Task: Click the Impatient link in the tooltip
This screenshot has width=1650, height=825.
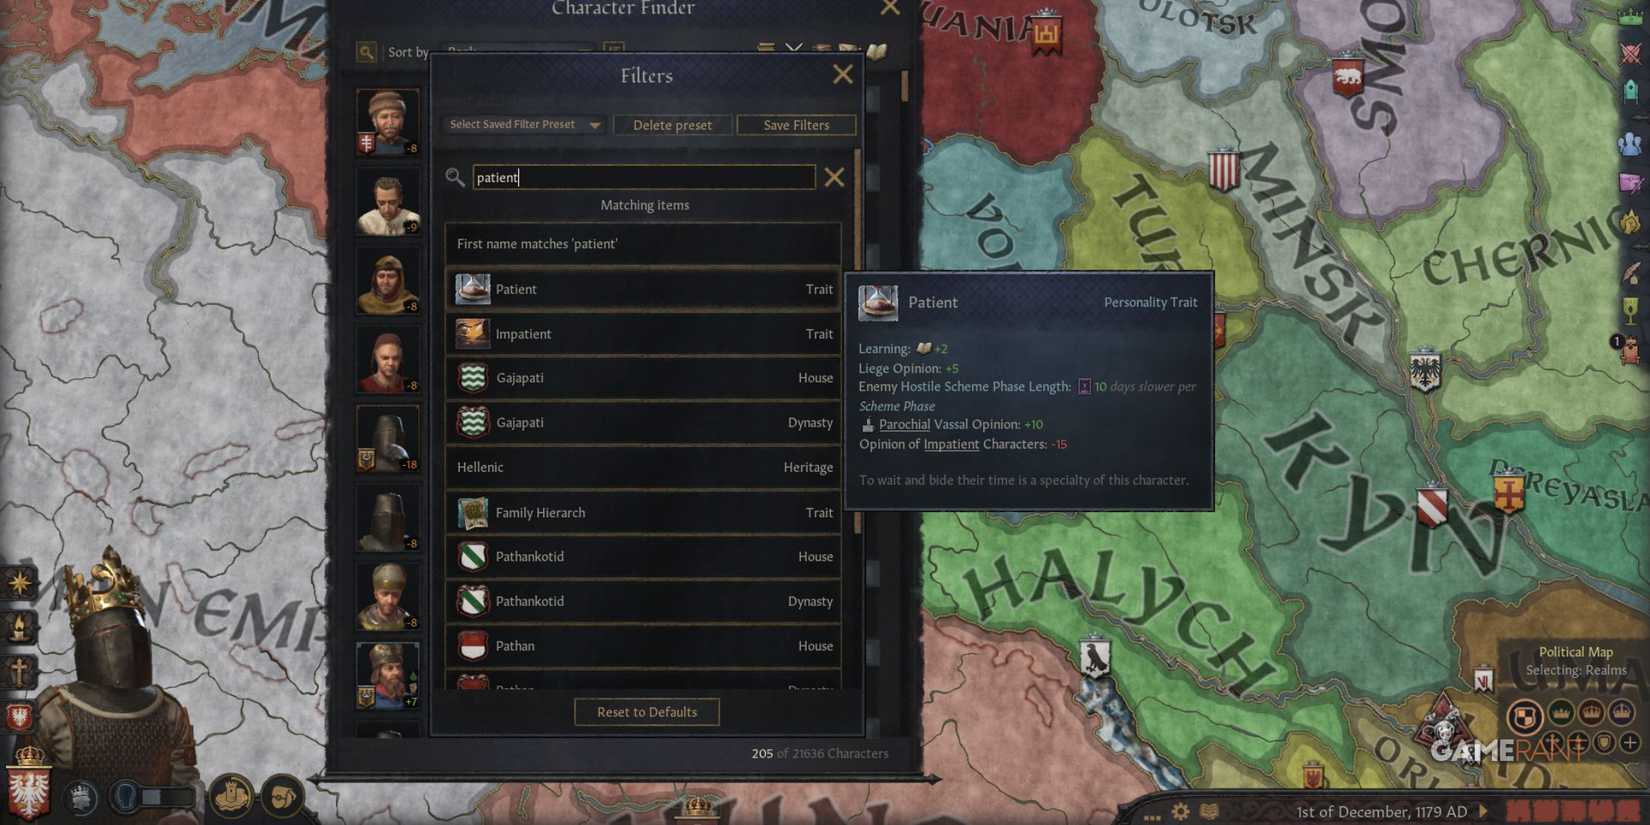Action: click(x=951, y=444)
